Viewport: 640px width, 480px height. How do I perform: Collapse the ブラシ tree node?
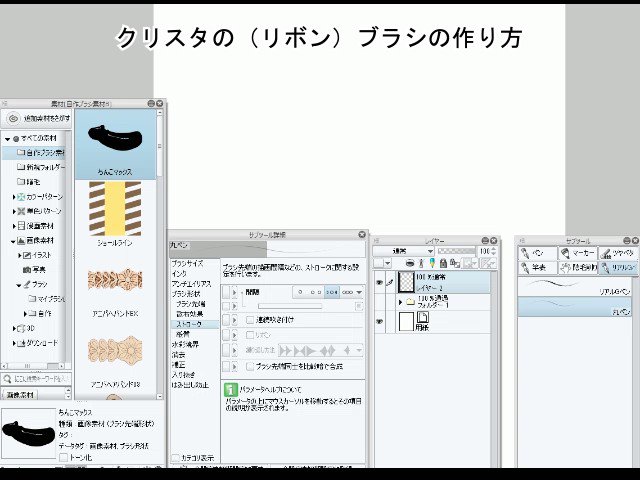pyautogui.click(x=19, y=285)
